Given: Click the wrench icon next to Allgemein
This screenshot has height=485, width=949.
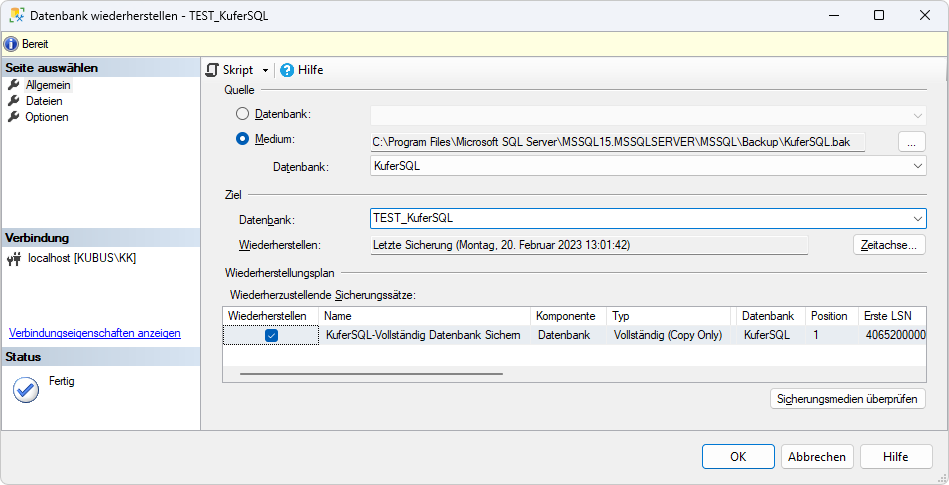Looking at the screenshot, I should point(13,85).
